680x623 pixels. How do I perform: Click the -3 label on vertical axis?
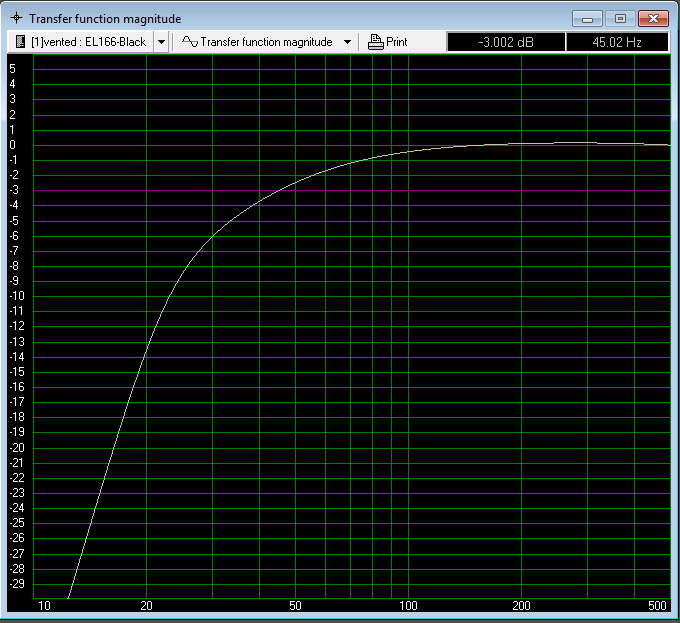click(x=14, y=190)
